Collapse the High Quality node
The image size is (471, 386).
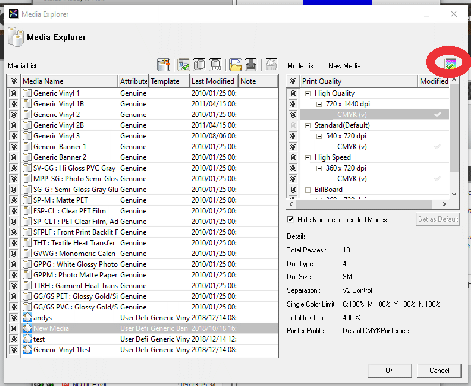(308, 94)
